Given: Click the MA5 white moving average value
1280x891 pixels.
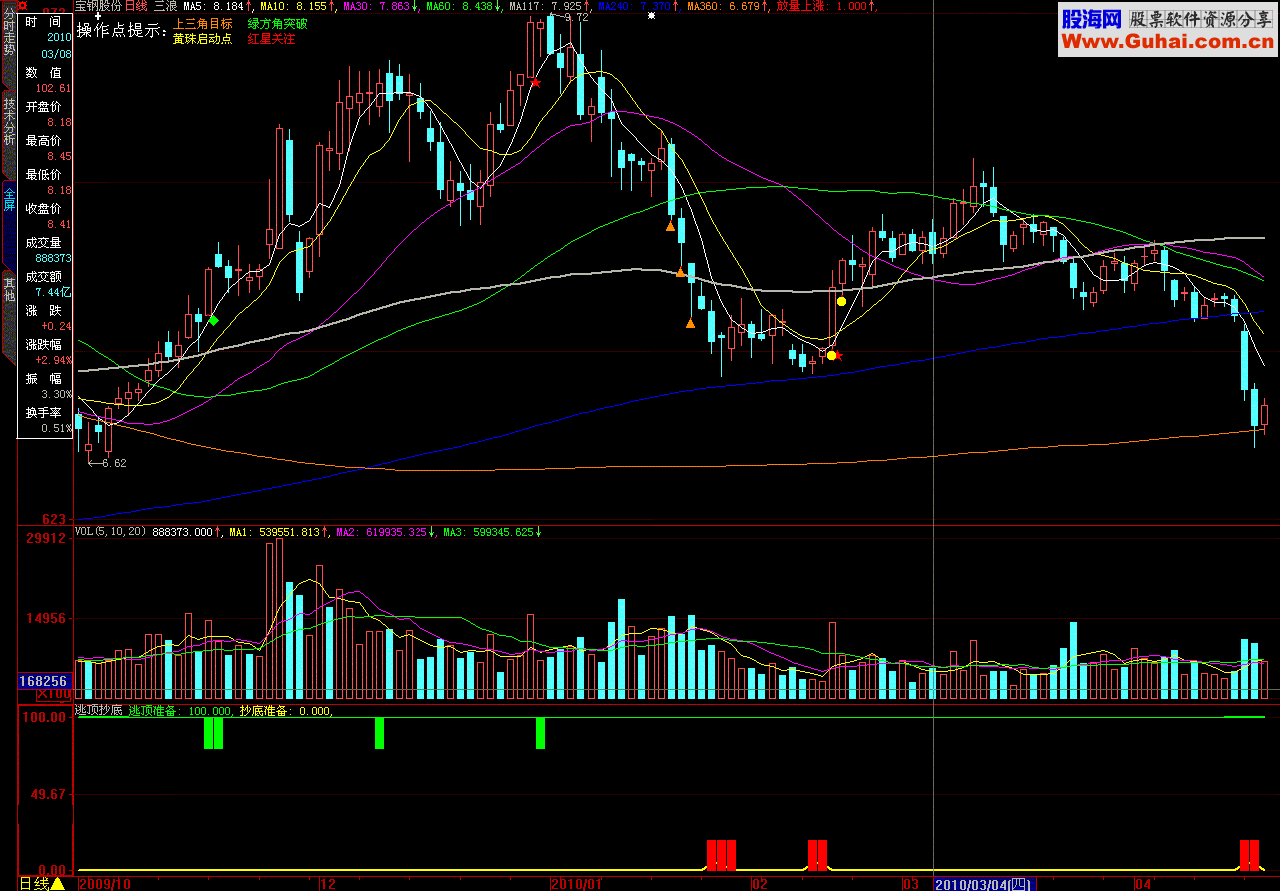Looking at the screenshot, I should (x=214, y=6).
